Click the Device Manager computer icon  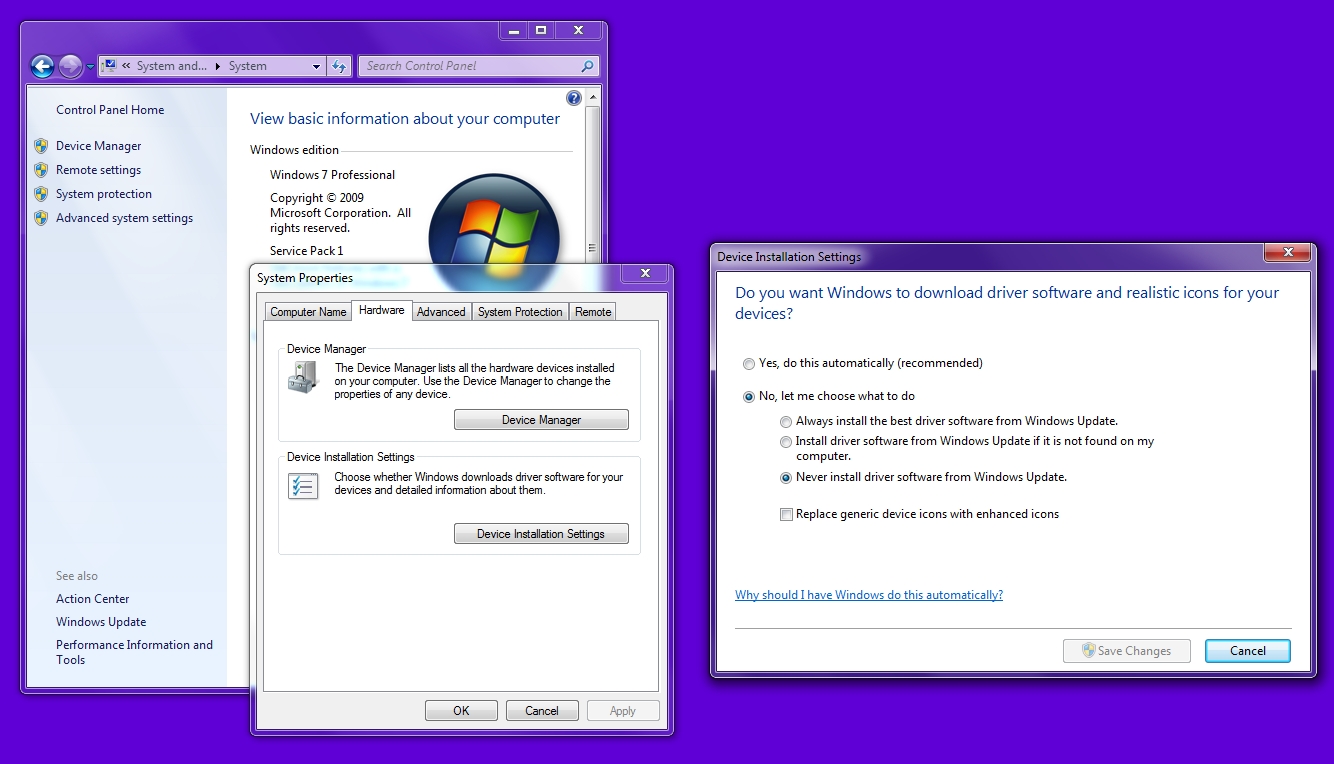[303, 377]
